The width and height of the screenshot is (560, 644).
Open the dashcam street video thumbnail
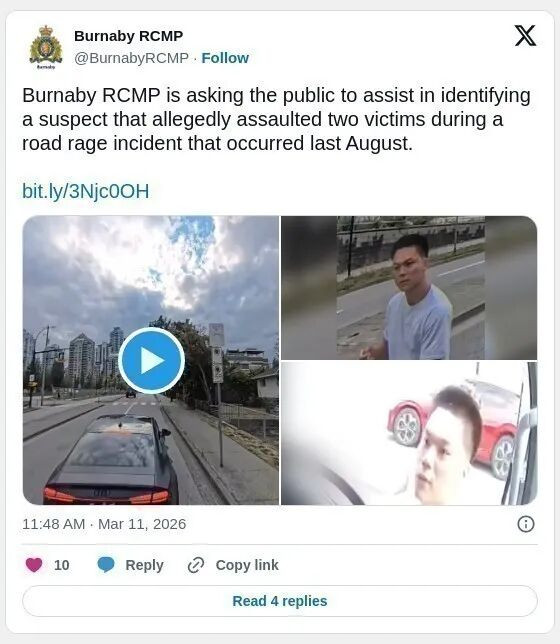151,360
